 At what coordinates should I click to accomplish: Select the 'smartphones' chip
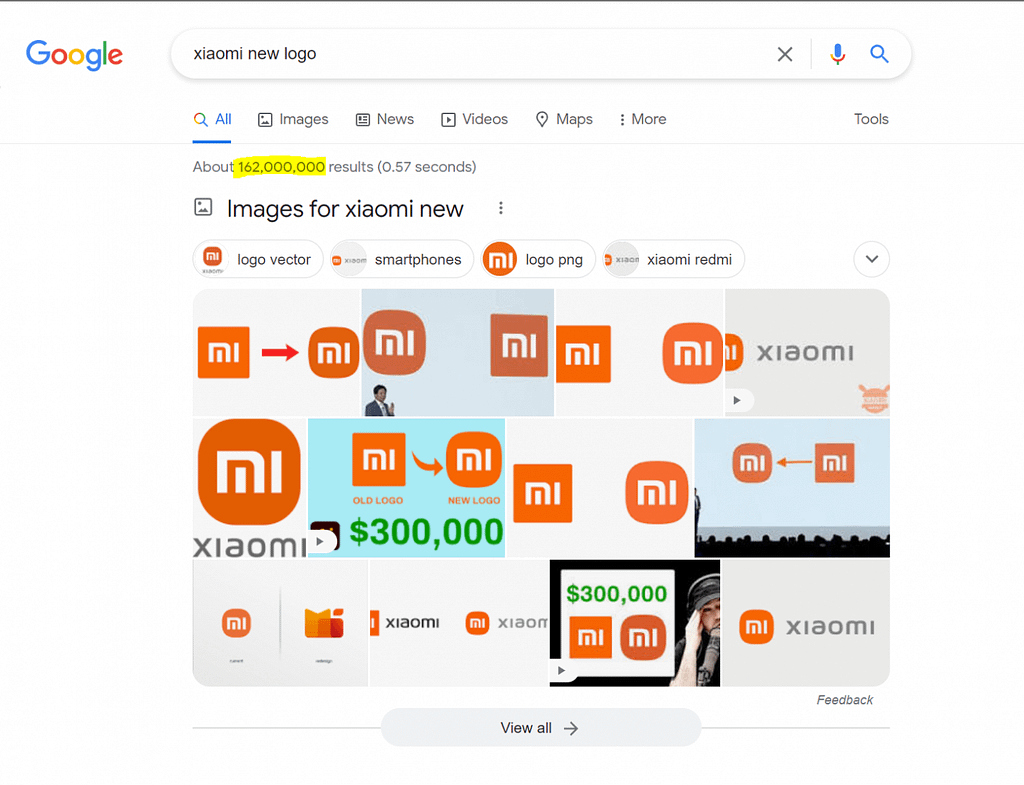pyautogui.click(x=402, y=259)
